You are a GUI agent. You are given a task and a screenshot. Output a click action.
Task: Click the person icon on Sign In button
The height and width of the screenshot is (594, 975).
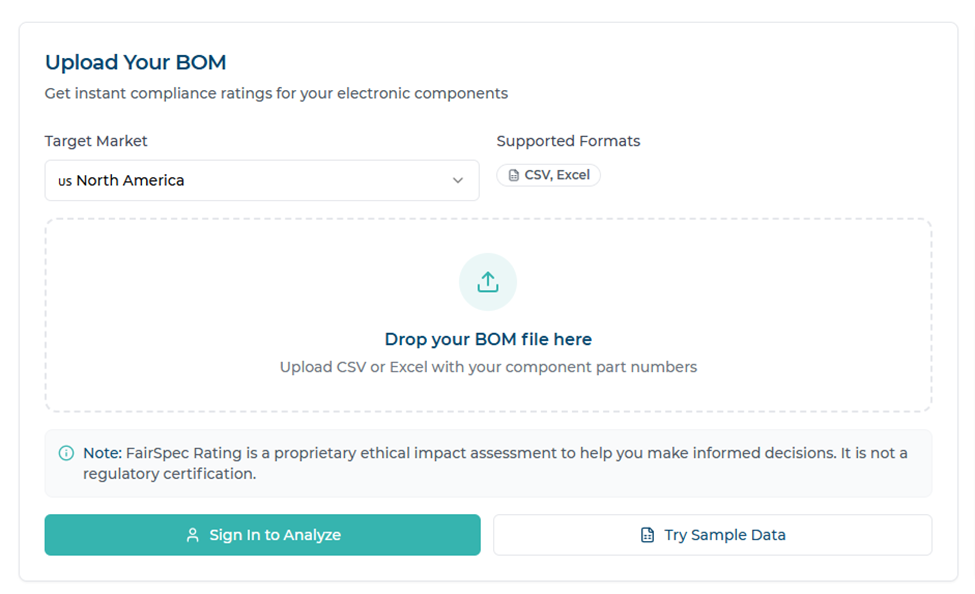[x=191, y=535]
